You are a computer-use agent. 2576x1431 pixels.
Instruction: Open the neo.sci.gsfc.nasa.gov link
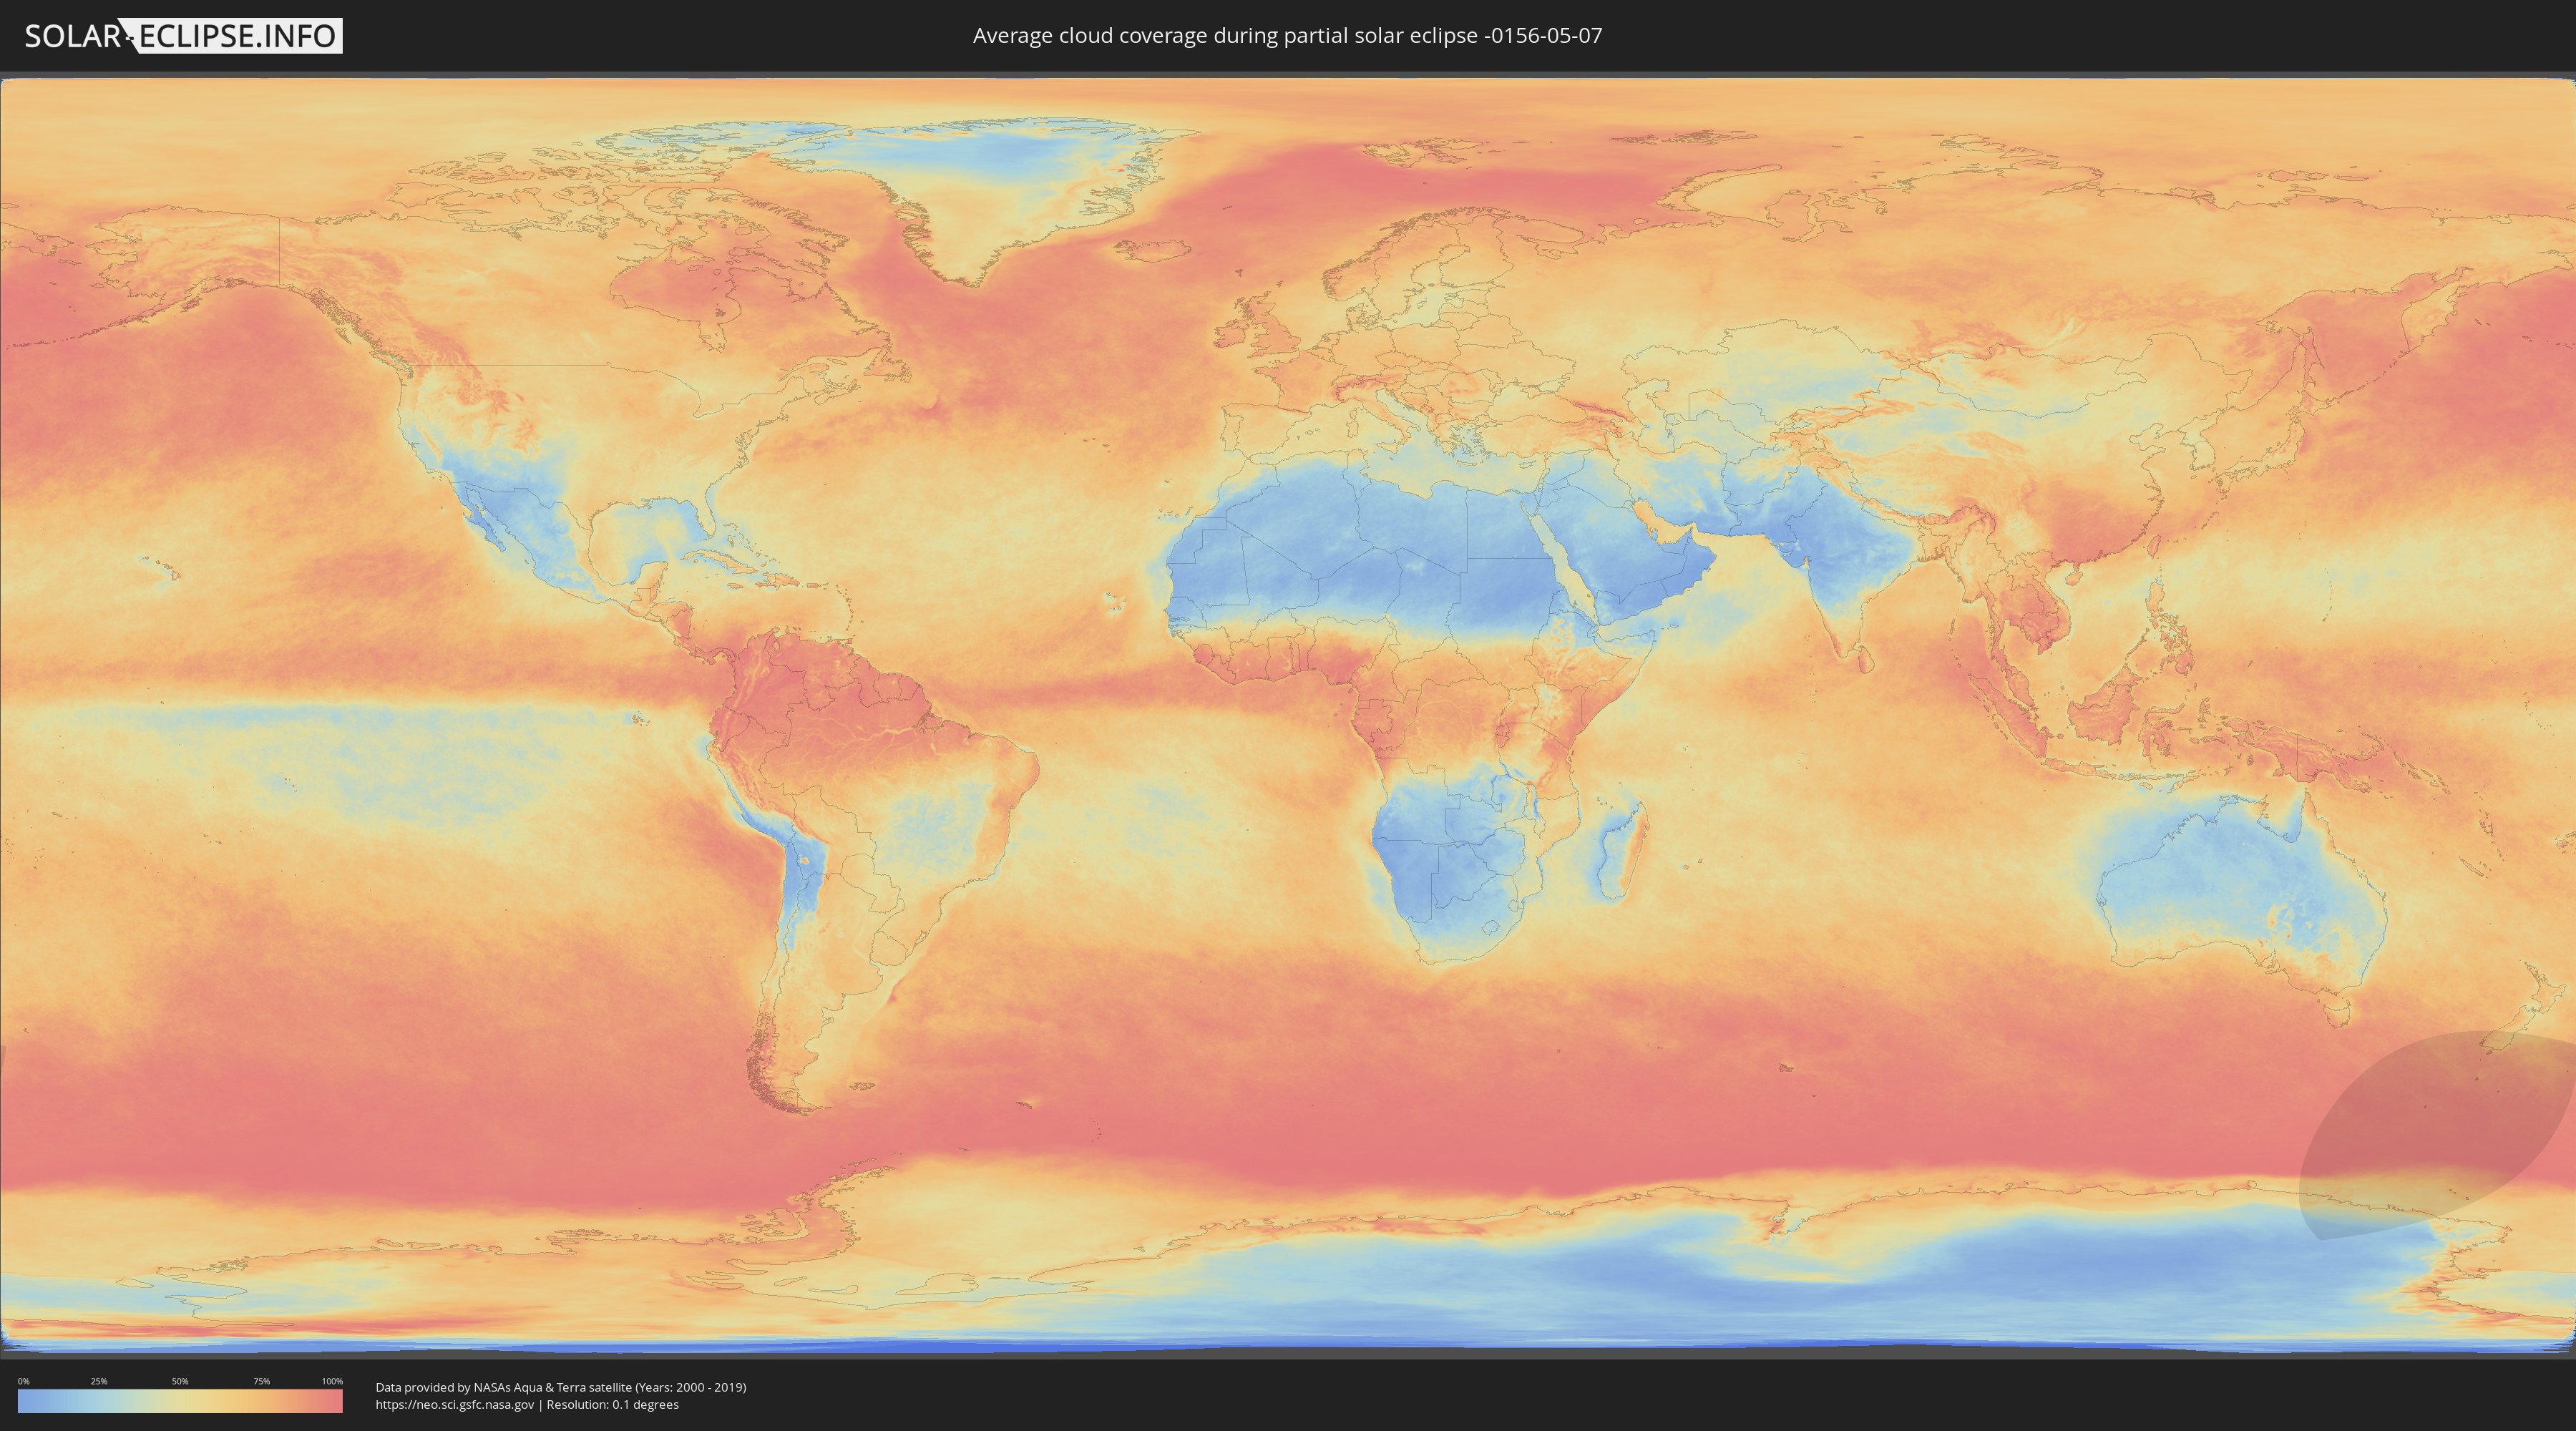454,1404
